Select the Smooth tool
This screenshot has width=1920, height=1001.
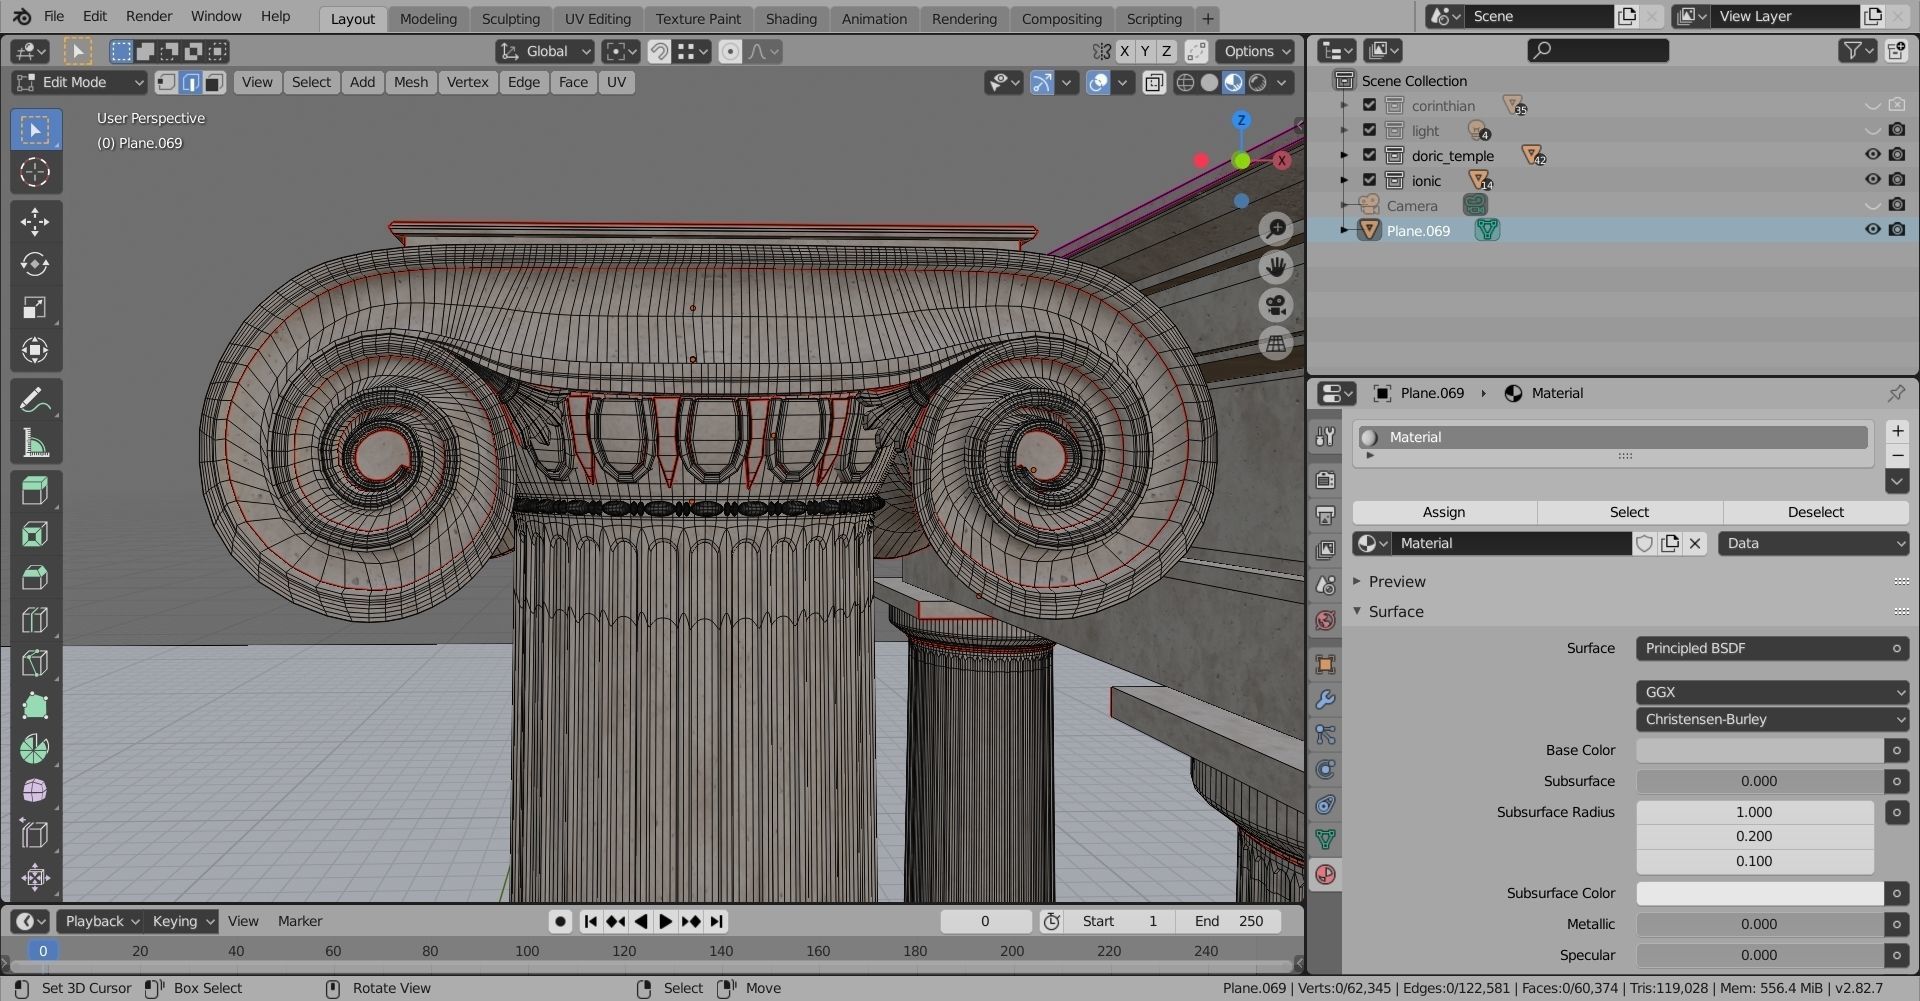pos(35,791)
